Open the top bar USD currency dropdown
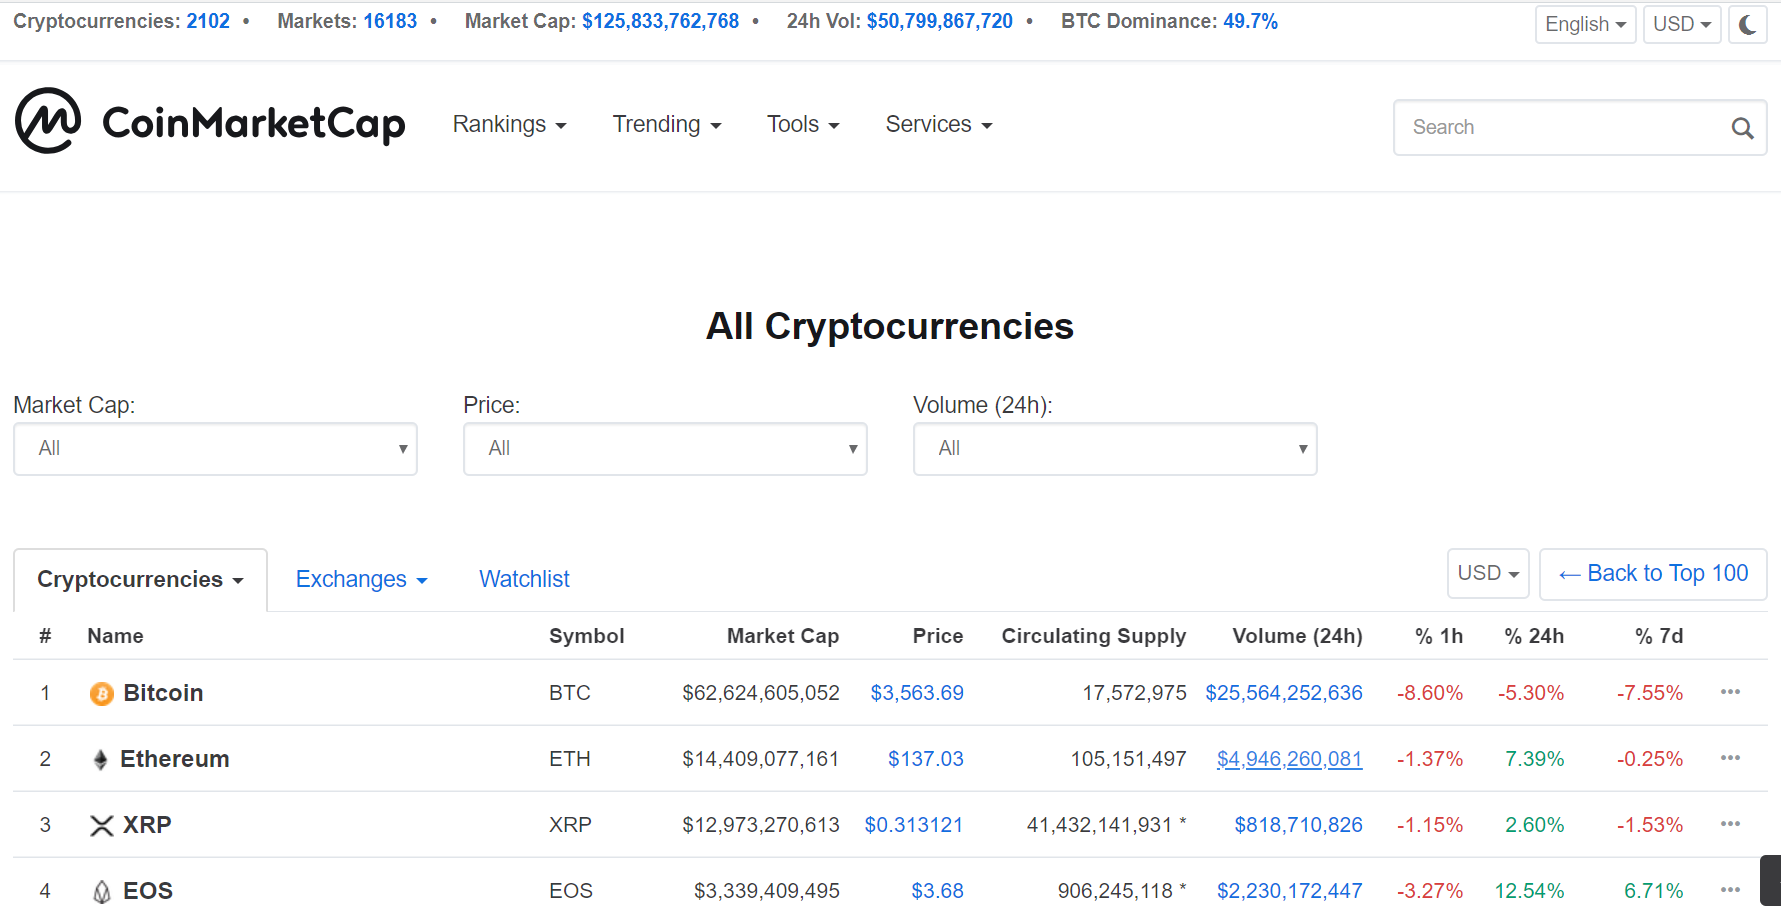Screen dimensions: 1781x913 1682,24
